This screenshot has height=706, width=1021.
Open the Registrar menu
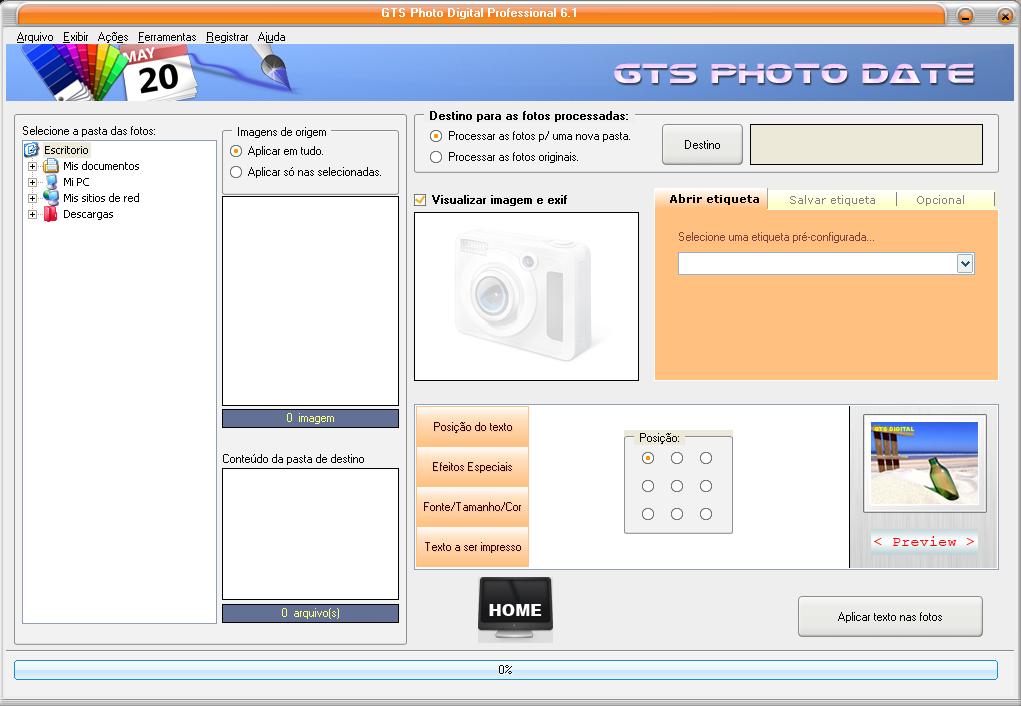pyautogui.click(x=227, y=37)
